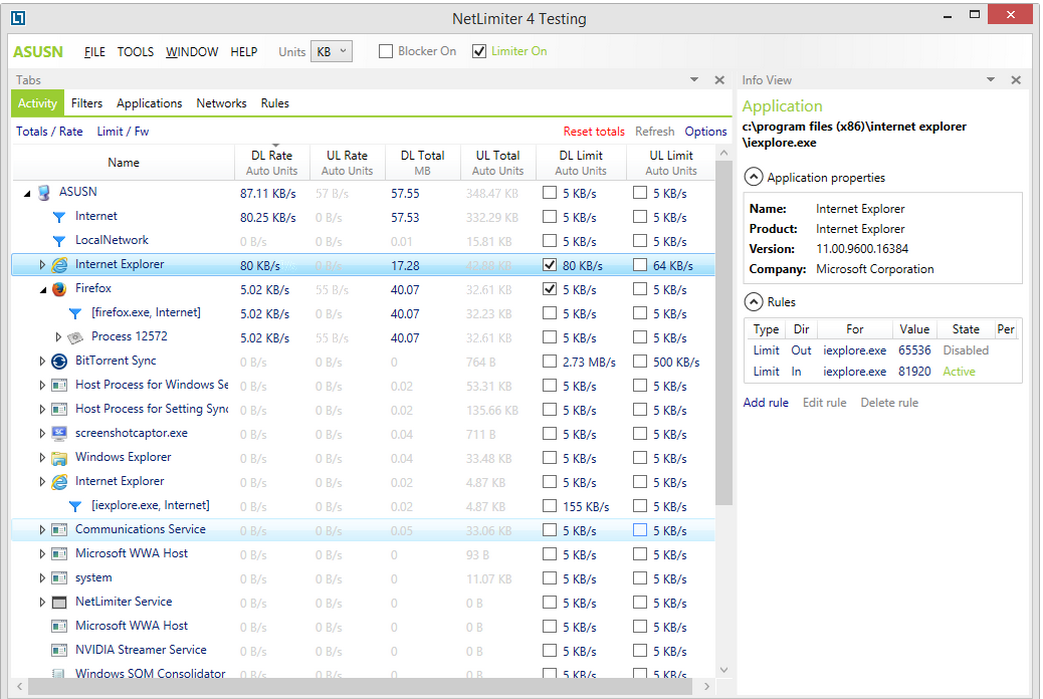Click the screenshotcaptor.exe icon
This screenshot has height=699, width=1043.
point(59,433)
